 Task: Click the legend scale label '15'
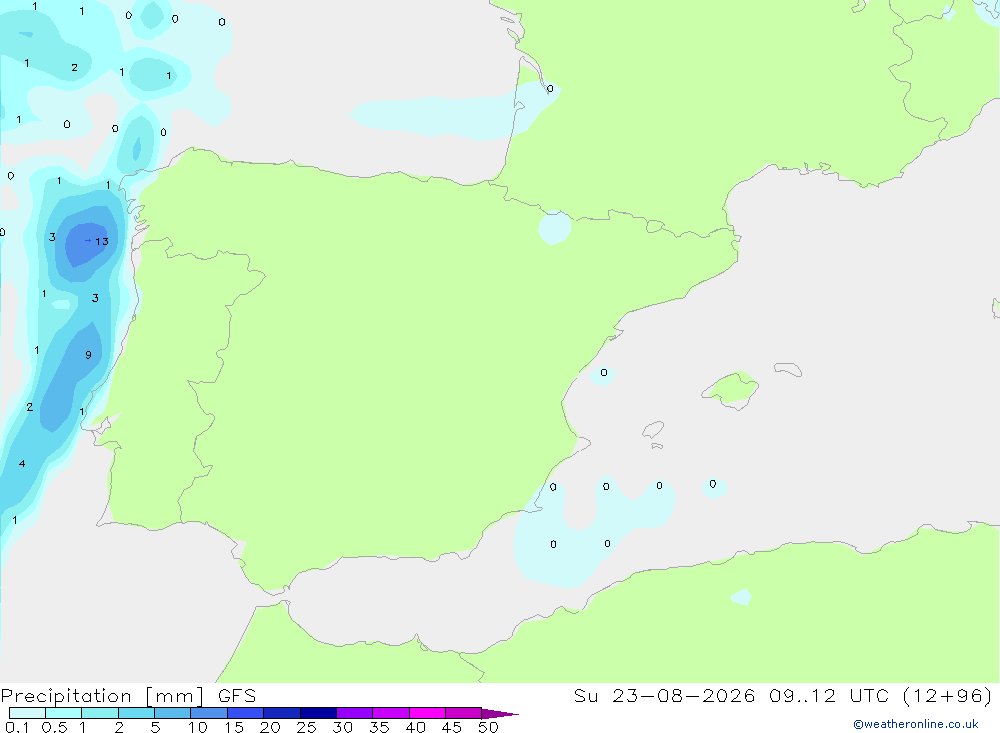(234, 727)
